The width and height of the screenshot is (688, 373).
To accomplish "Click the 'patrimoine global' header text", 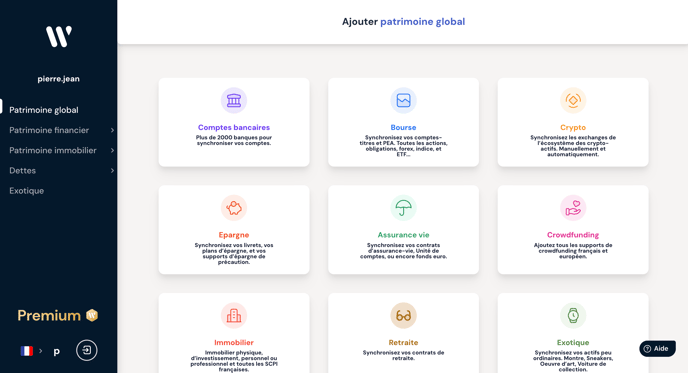I will (423, 22).
